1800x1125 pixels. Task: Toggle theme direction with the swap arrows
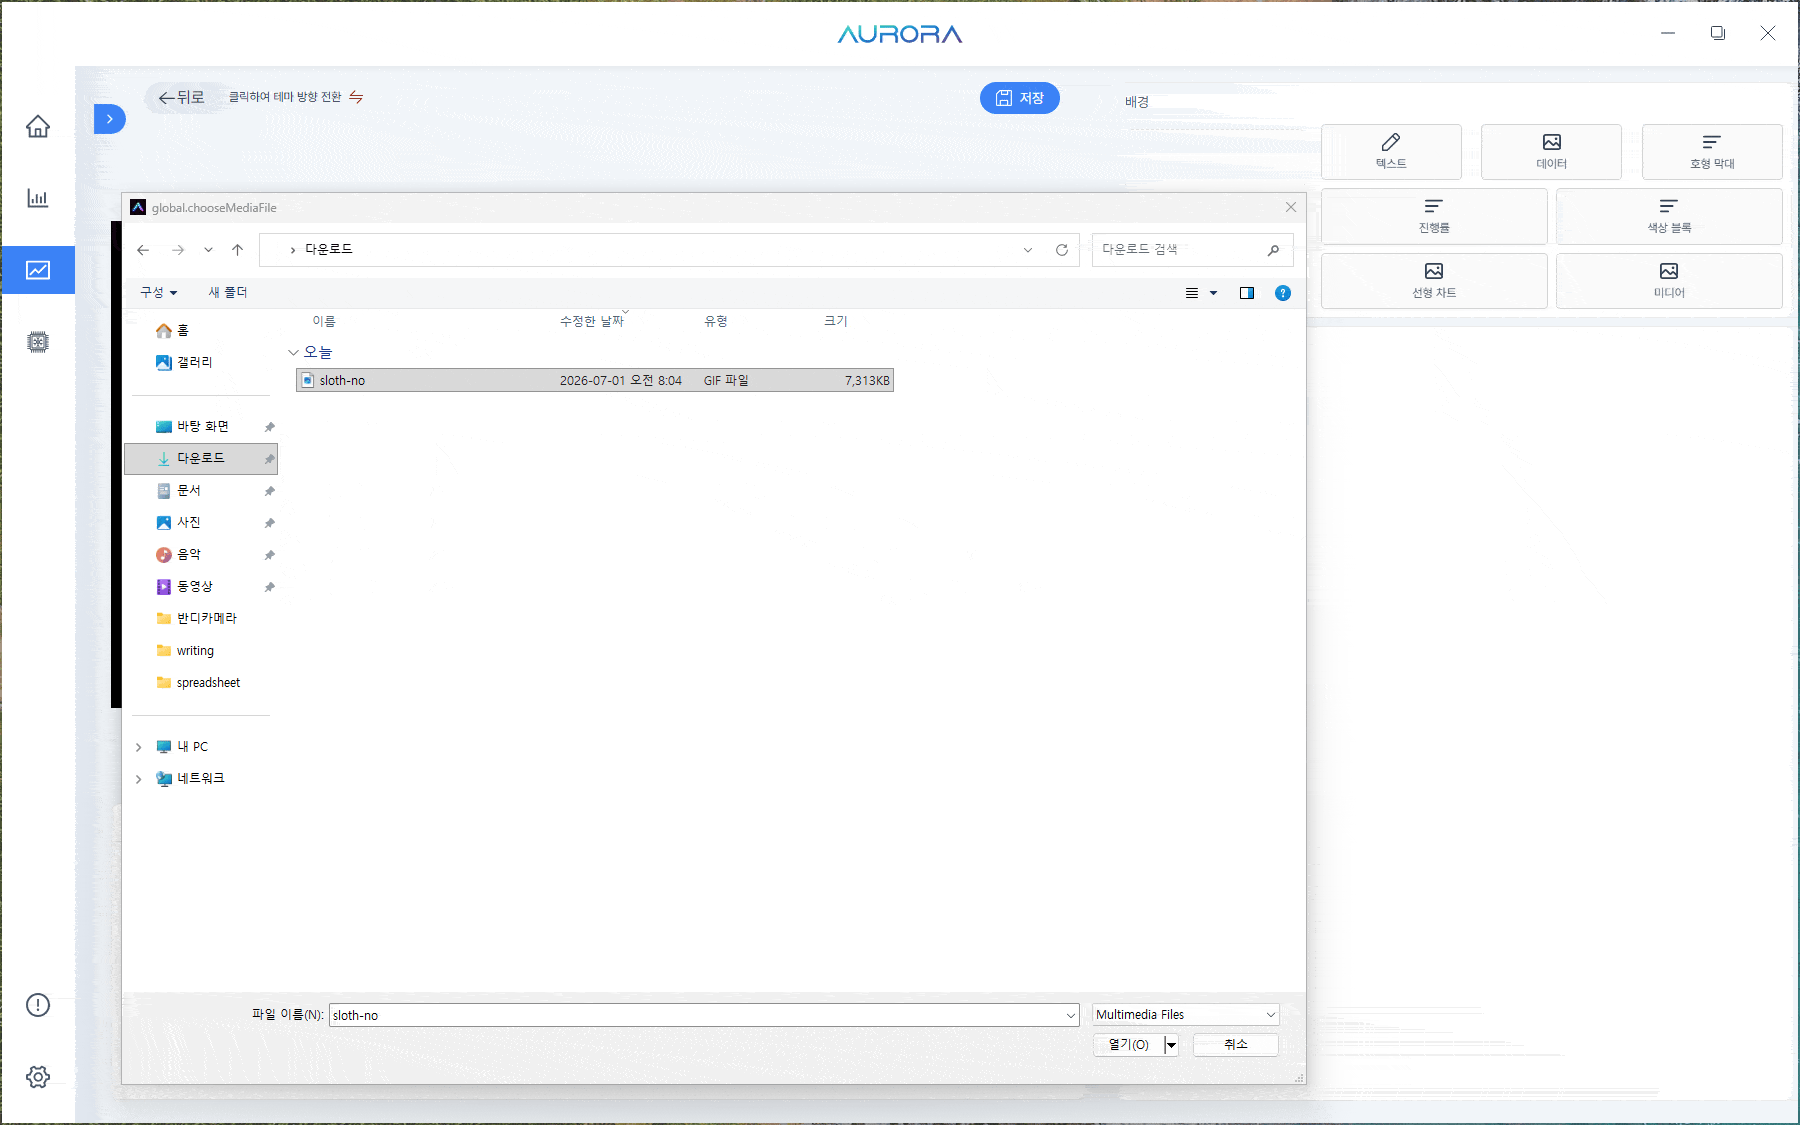click(356, 97)
